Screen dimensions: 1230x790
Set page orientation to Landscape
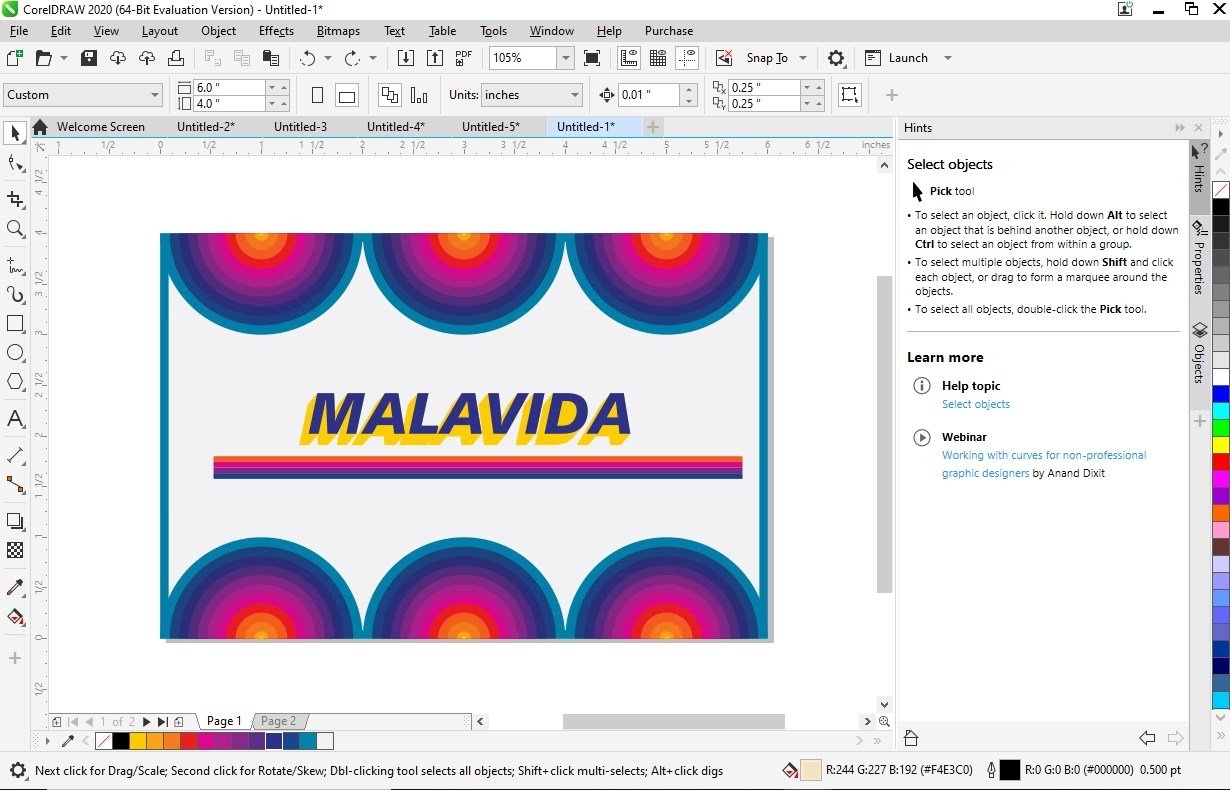pyautogui.click(x=347, y=95)
